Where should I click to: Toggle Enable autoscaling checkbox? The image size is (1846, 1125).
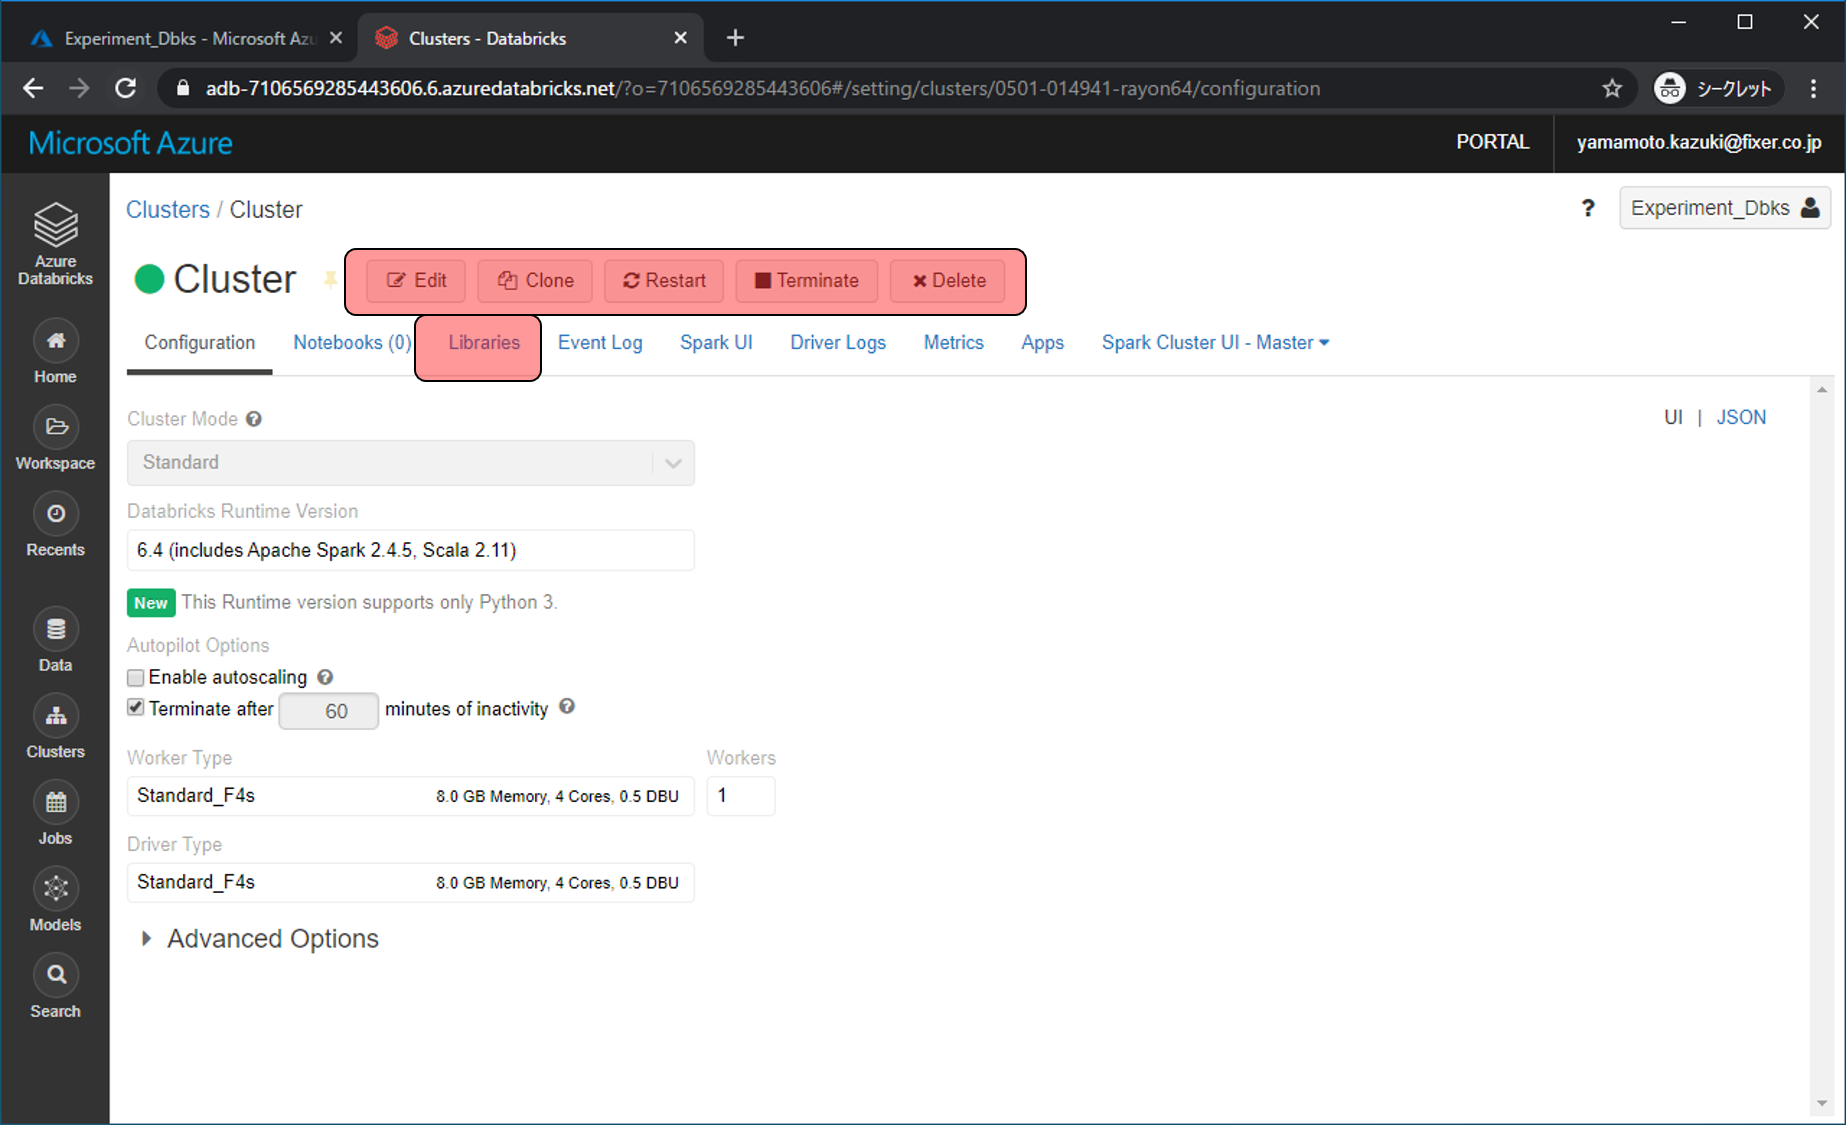tap(136, 678)
